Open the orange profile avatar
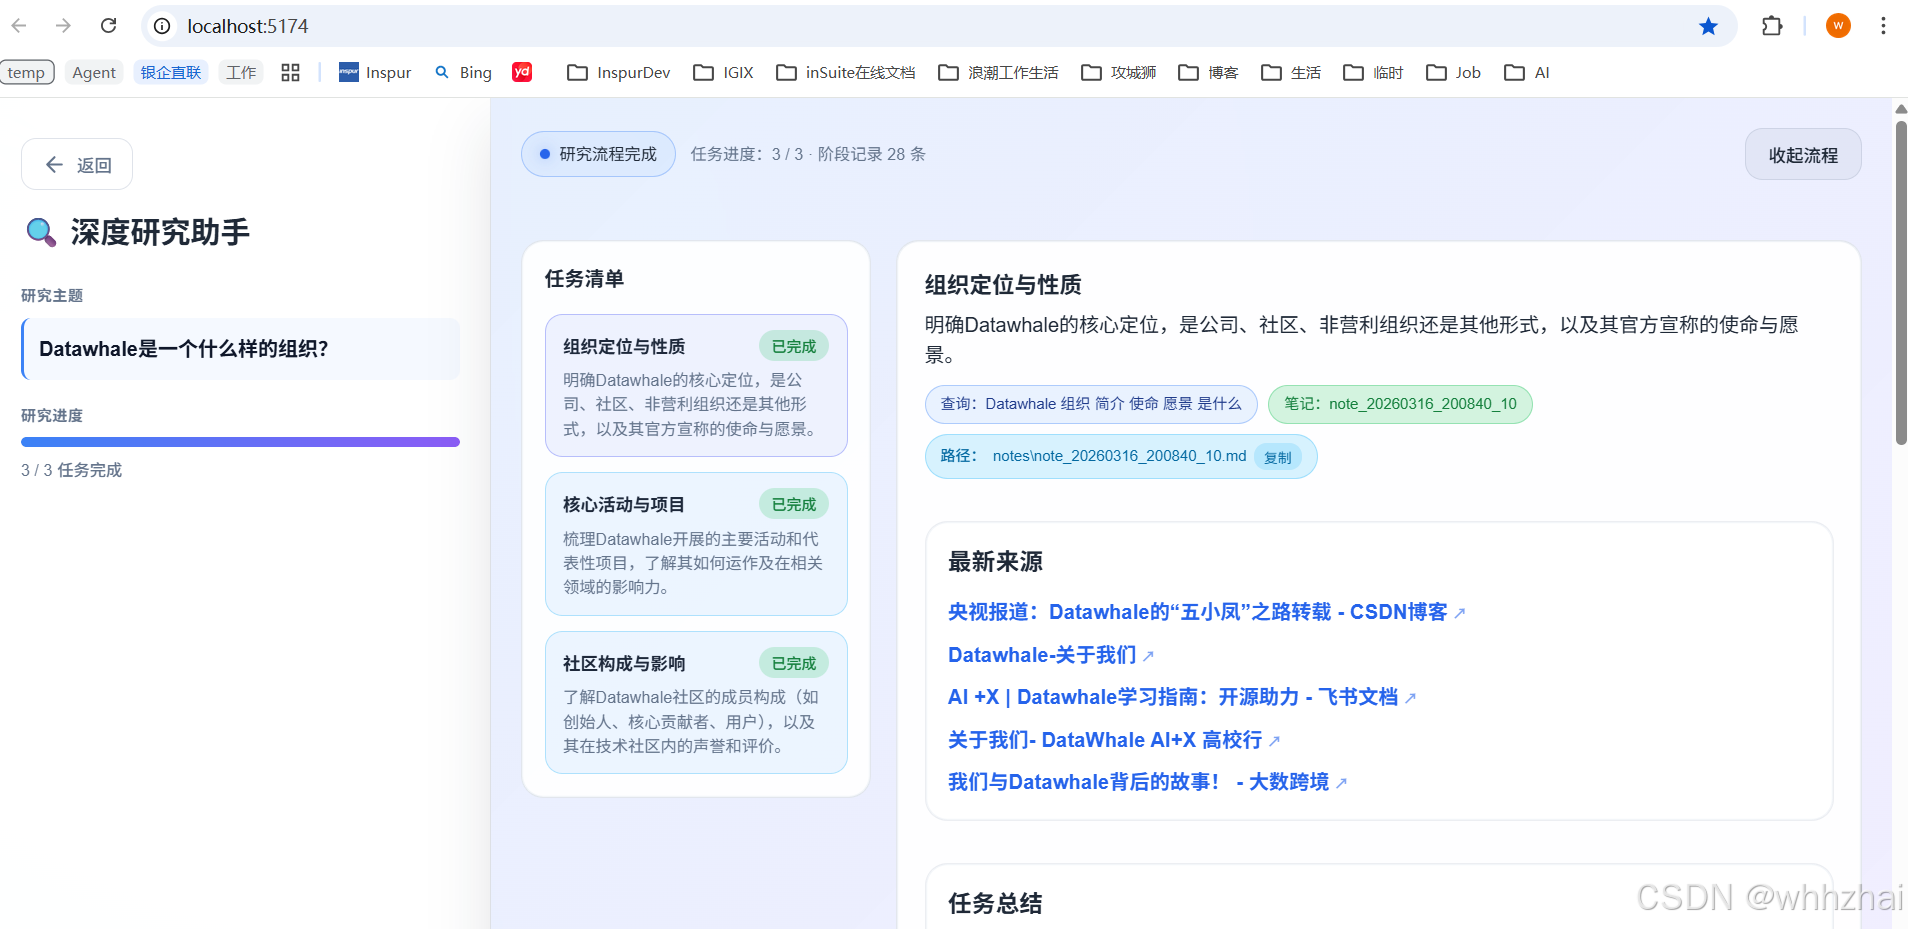This screenshot has height=929, width=1908. coord(1838,26)
